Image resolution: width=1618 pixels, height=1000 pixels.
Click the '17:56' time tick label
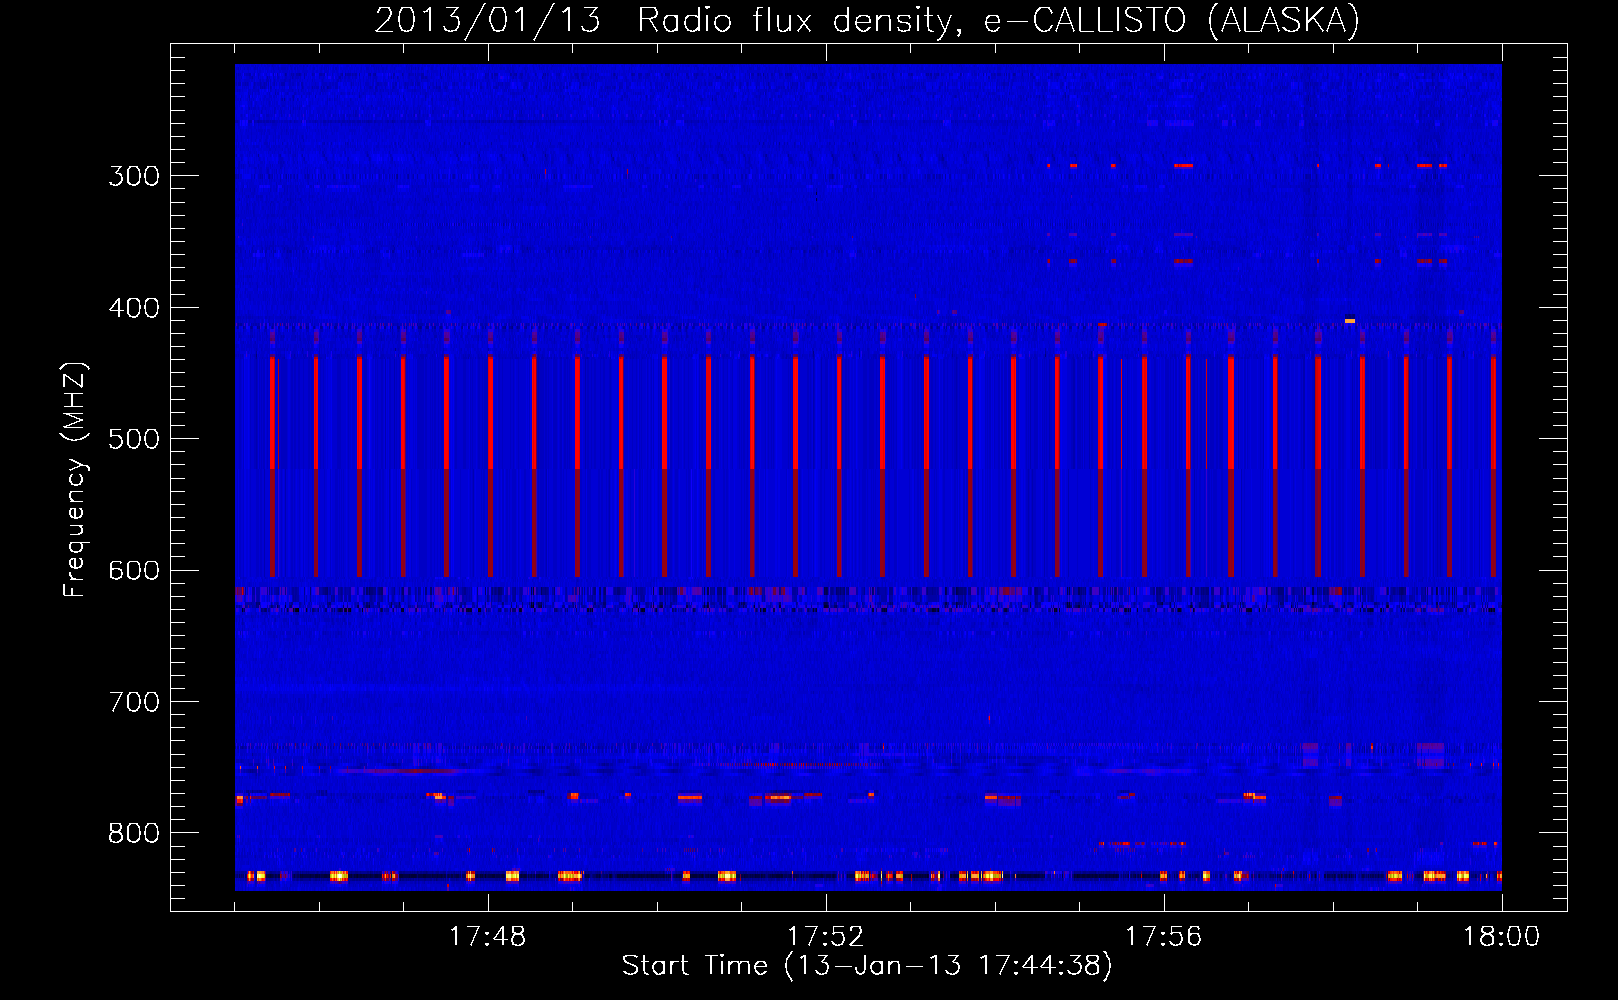pyautogui.click(x=1163, y=937)
